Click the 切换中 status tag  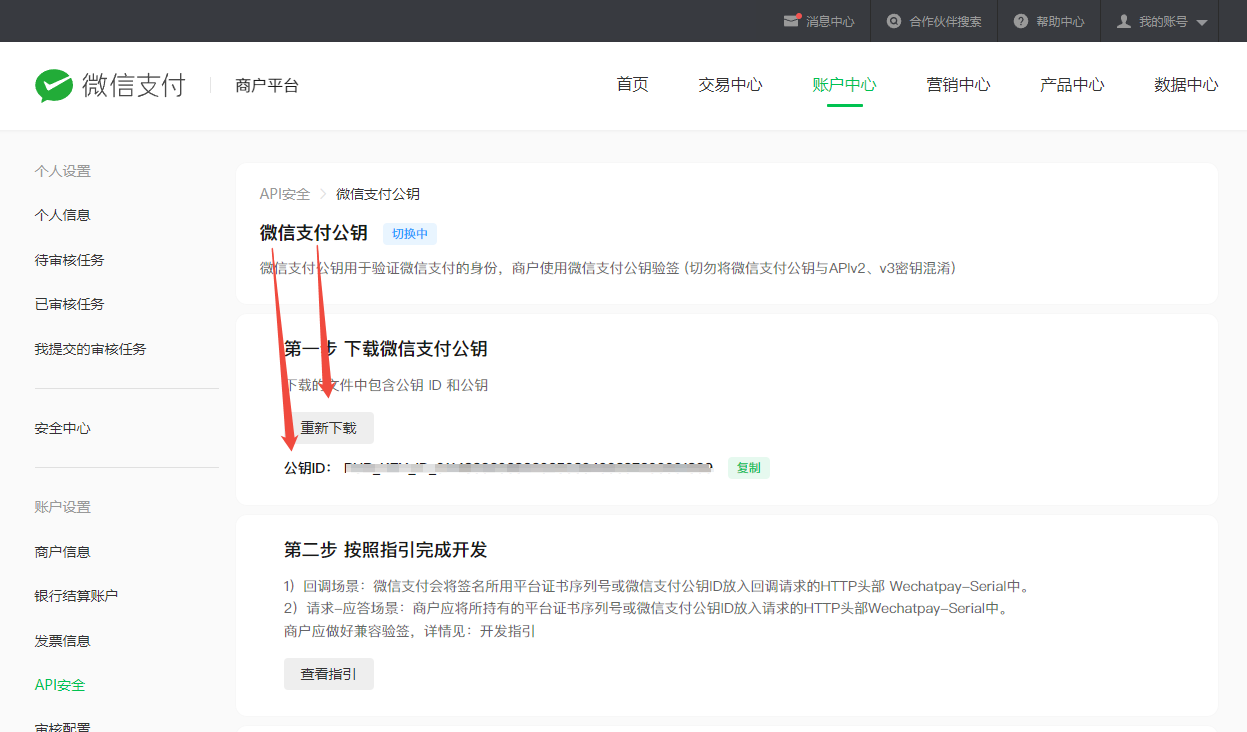(x=410, y=234)
